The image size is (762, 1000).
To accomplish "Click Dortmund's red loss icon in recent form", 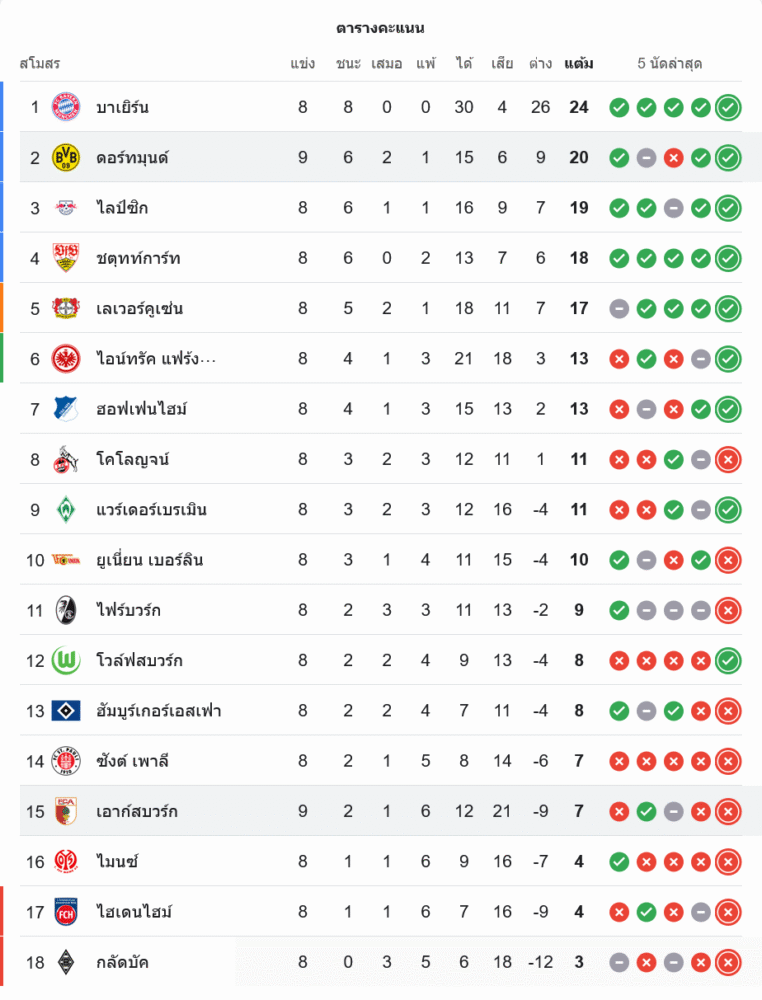I will coord(674,157).
